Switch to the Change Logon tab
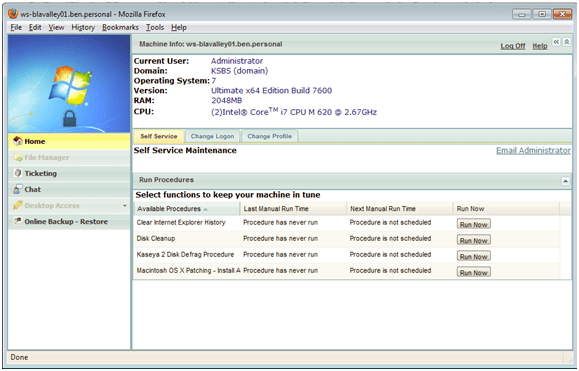The width and height of the screenshot is (579, 371). [x=212, y=136]
